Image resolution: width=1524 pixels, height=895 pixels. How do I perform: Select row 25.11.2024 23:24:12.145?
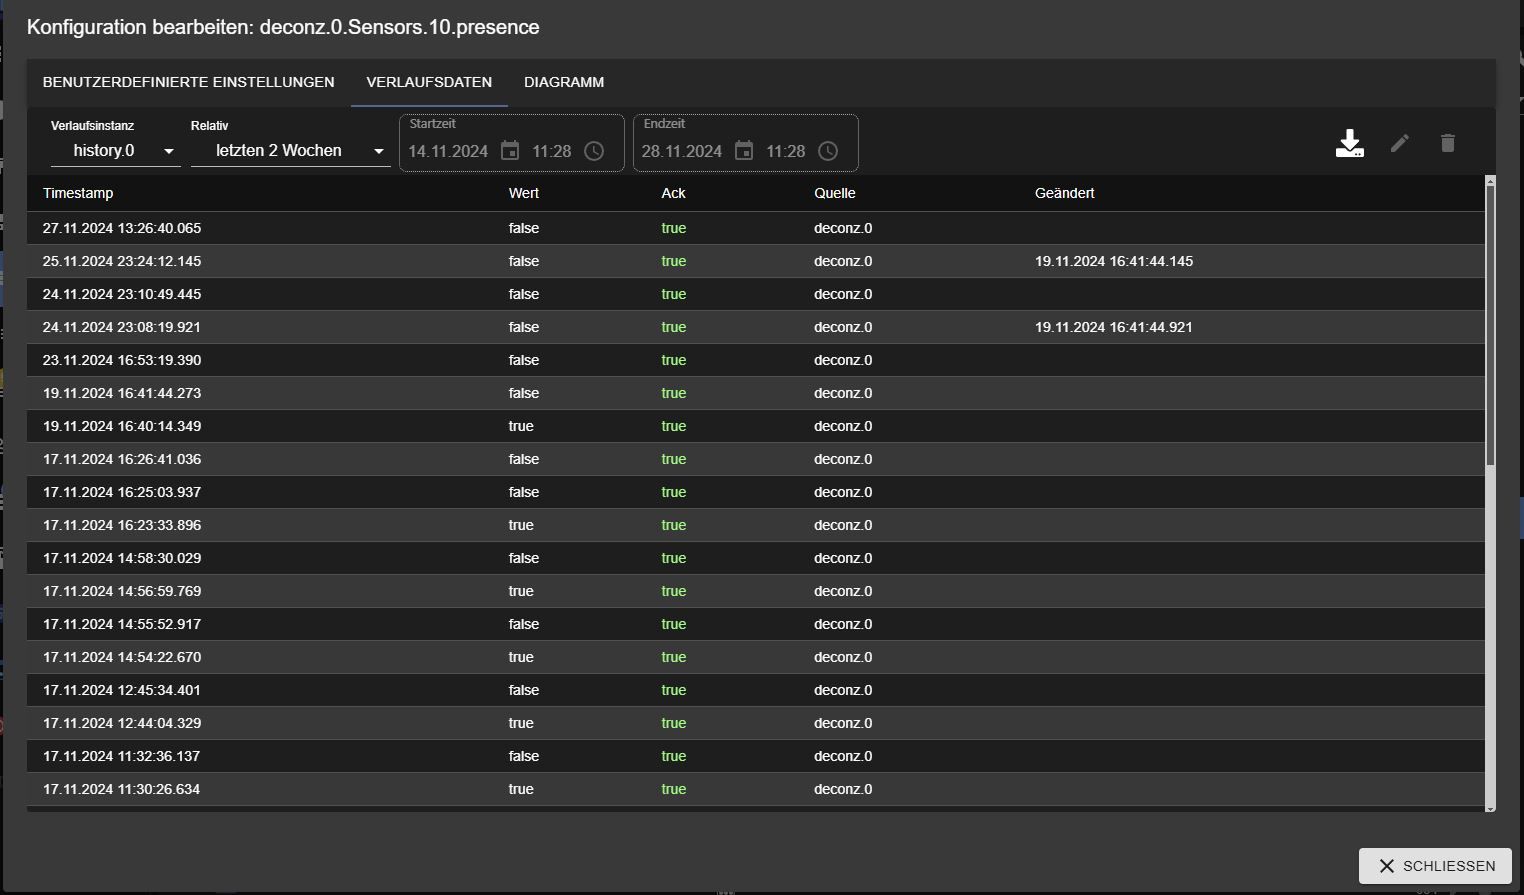point(755,261)
